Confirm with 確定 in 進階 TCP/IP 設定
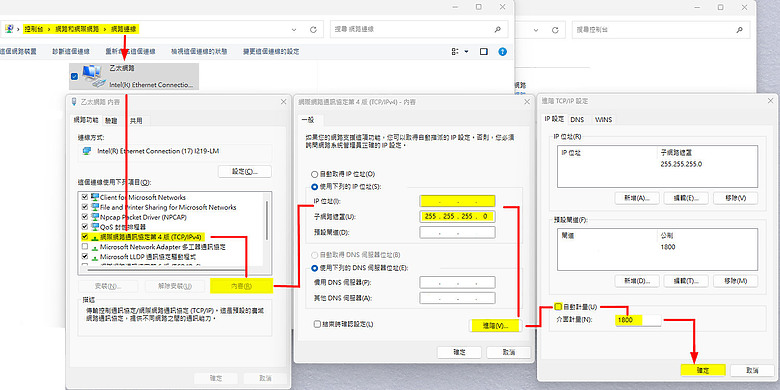780x390 pixels. [x=702, y=371]
